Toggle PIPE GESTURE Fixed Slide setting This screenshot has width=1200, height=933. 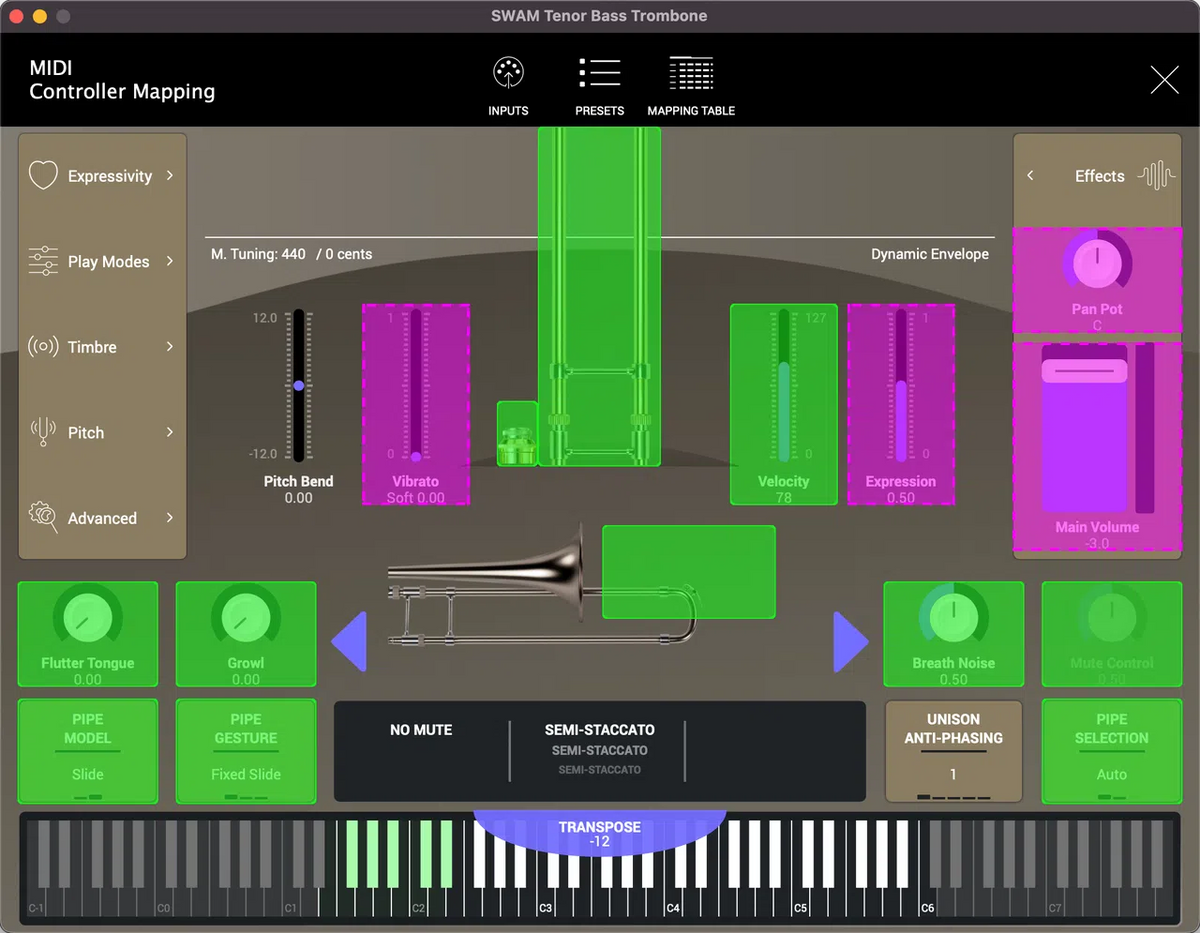[245, 752]
